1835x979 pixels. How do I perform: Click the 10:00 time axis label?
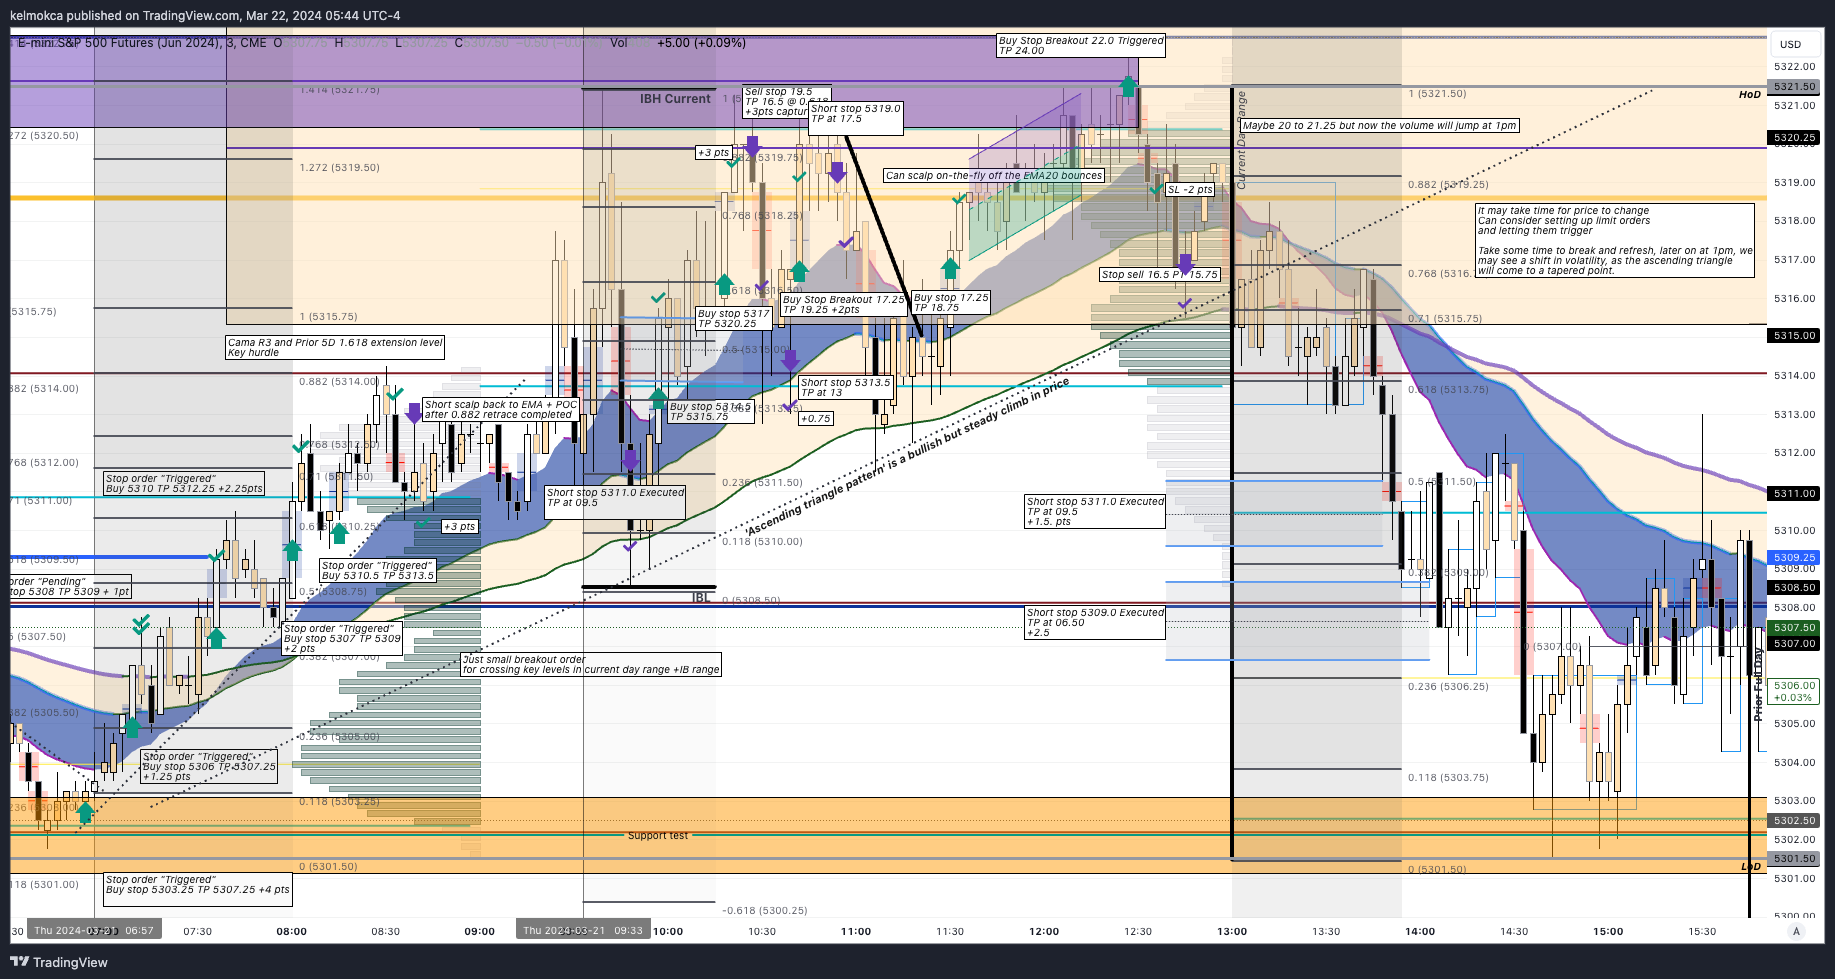668,931
